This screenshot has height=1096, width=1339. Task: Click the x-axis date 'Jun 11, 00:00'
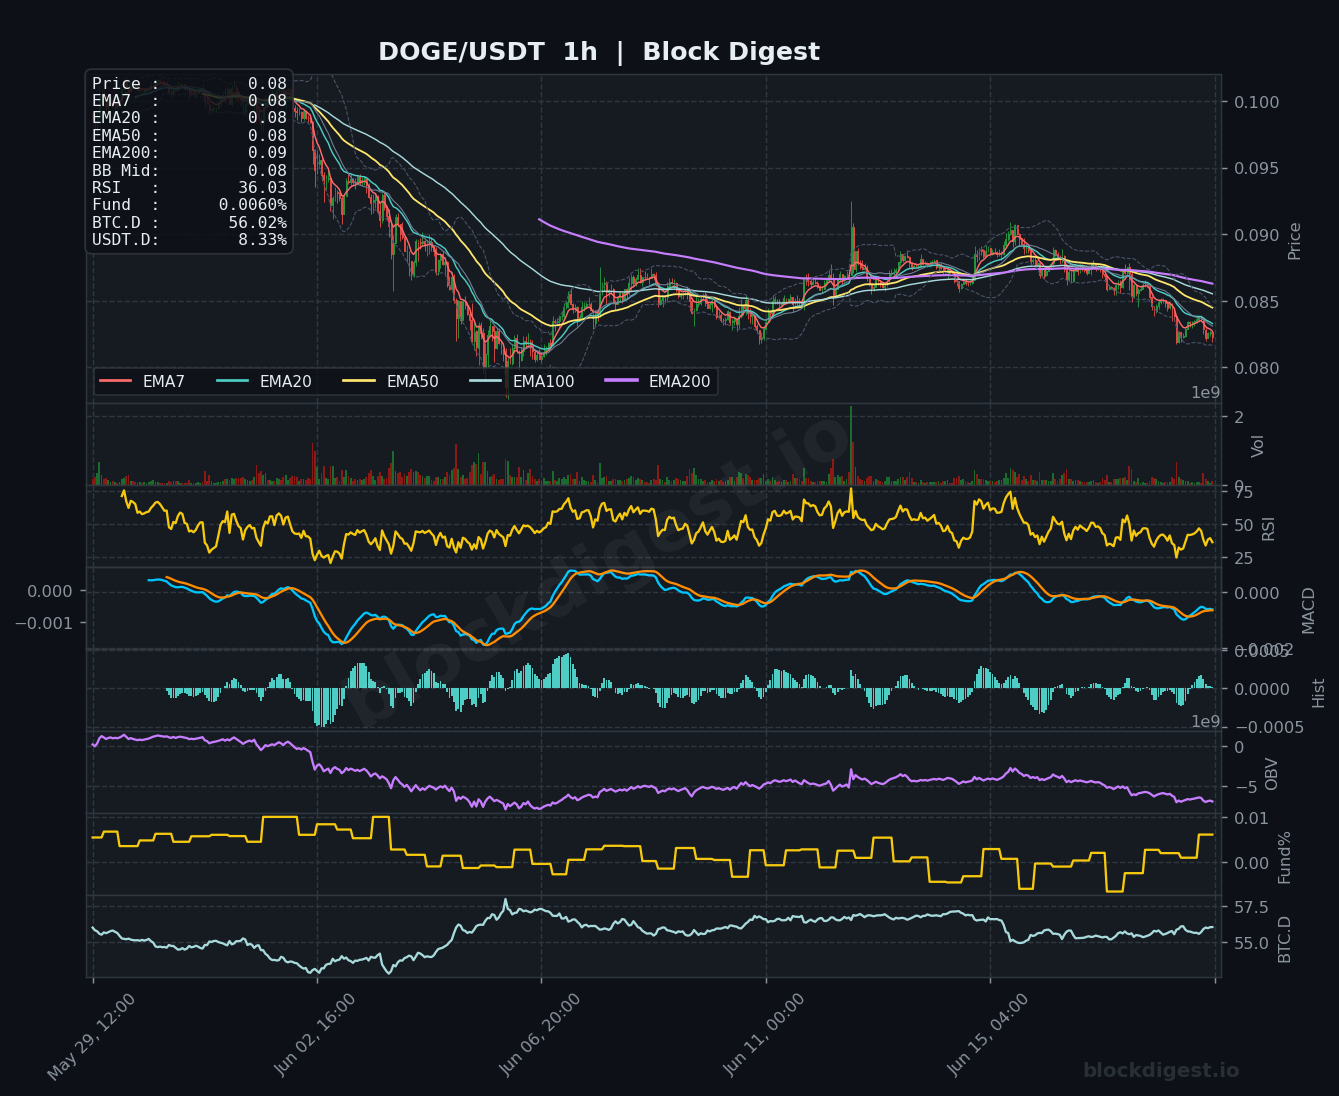[x=765, y=1036]
